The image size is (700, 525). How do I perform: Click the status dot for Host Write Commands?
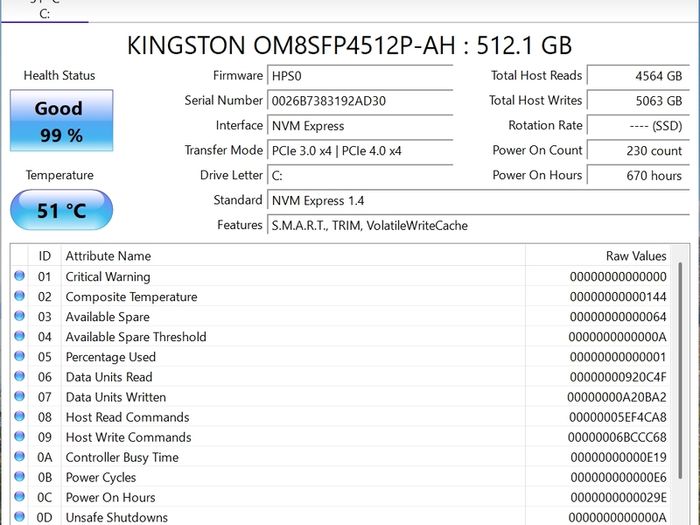coord(19,436)
